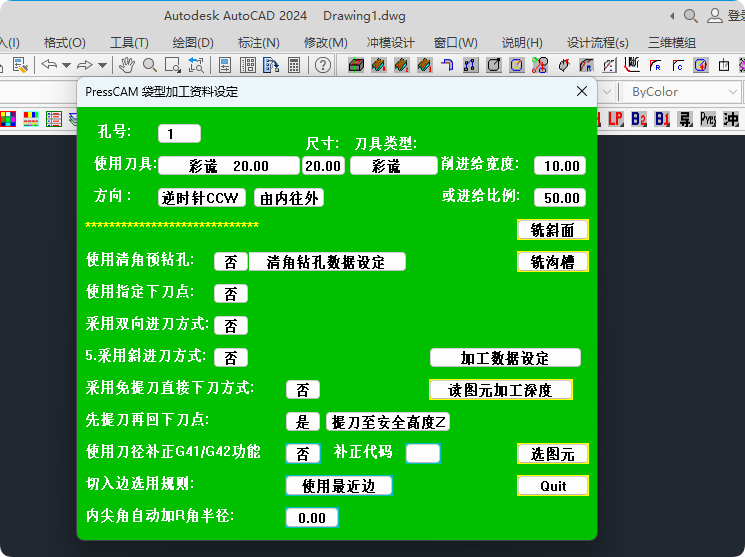Open 切入边选用规则 使用最近边 selector
Image resolution: width=745 pixels, height=557 pixels.
339,486
